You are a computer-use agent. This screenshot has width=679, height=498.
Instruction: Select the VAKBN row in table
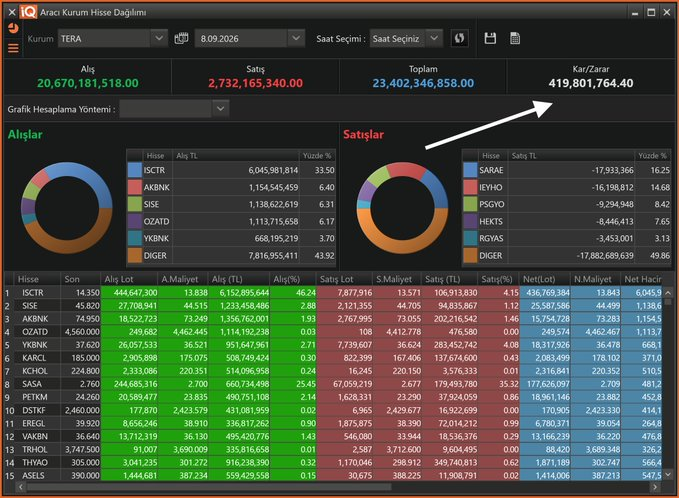333,437
